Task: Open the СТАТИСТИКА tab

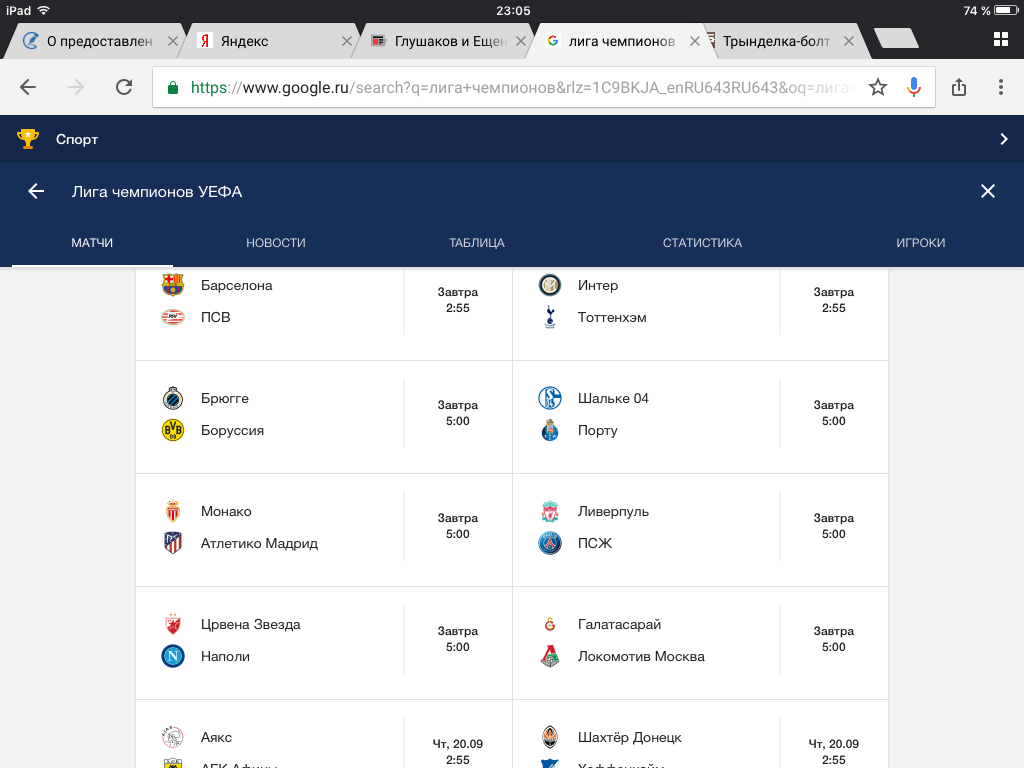Action: (x=702, y=243)
